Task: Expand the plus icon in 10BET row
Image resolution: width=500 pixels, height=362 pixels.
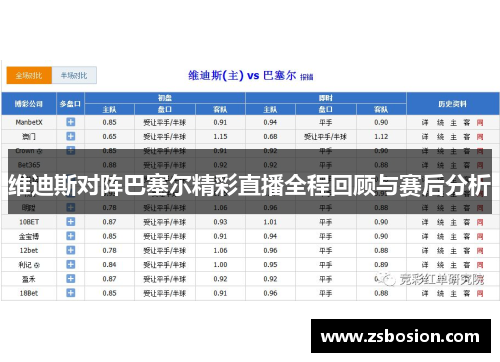Action: (x=71, y=222)
